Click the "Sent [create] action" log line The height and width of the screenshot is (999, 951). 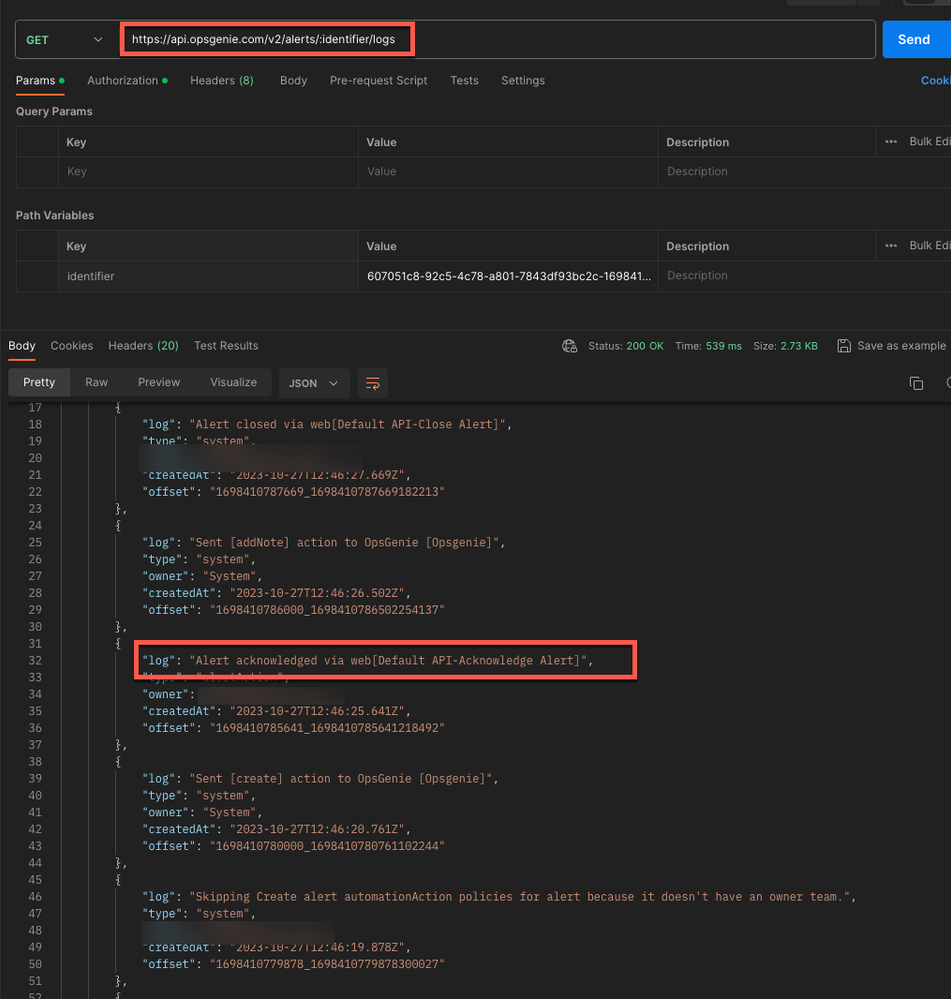coord(320,779)
